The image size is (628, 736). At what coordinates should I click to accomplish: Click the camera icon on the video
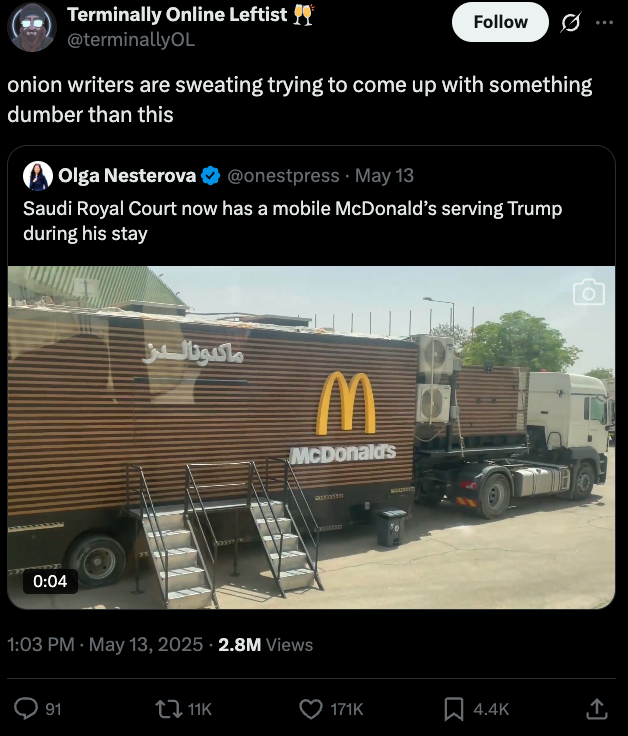tap(589, 291)
